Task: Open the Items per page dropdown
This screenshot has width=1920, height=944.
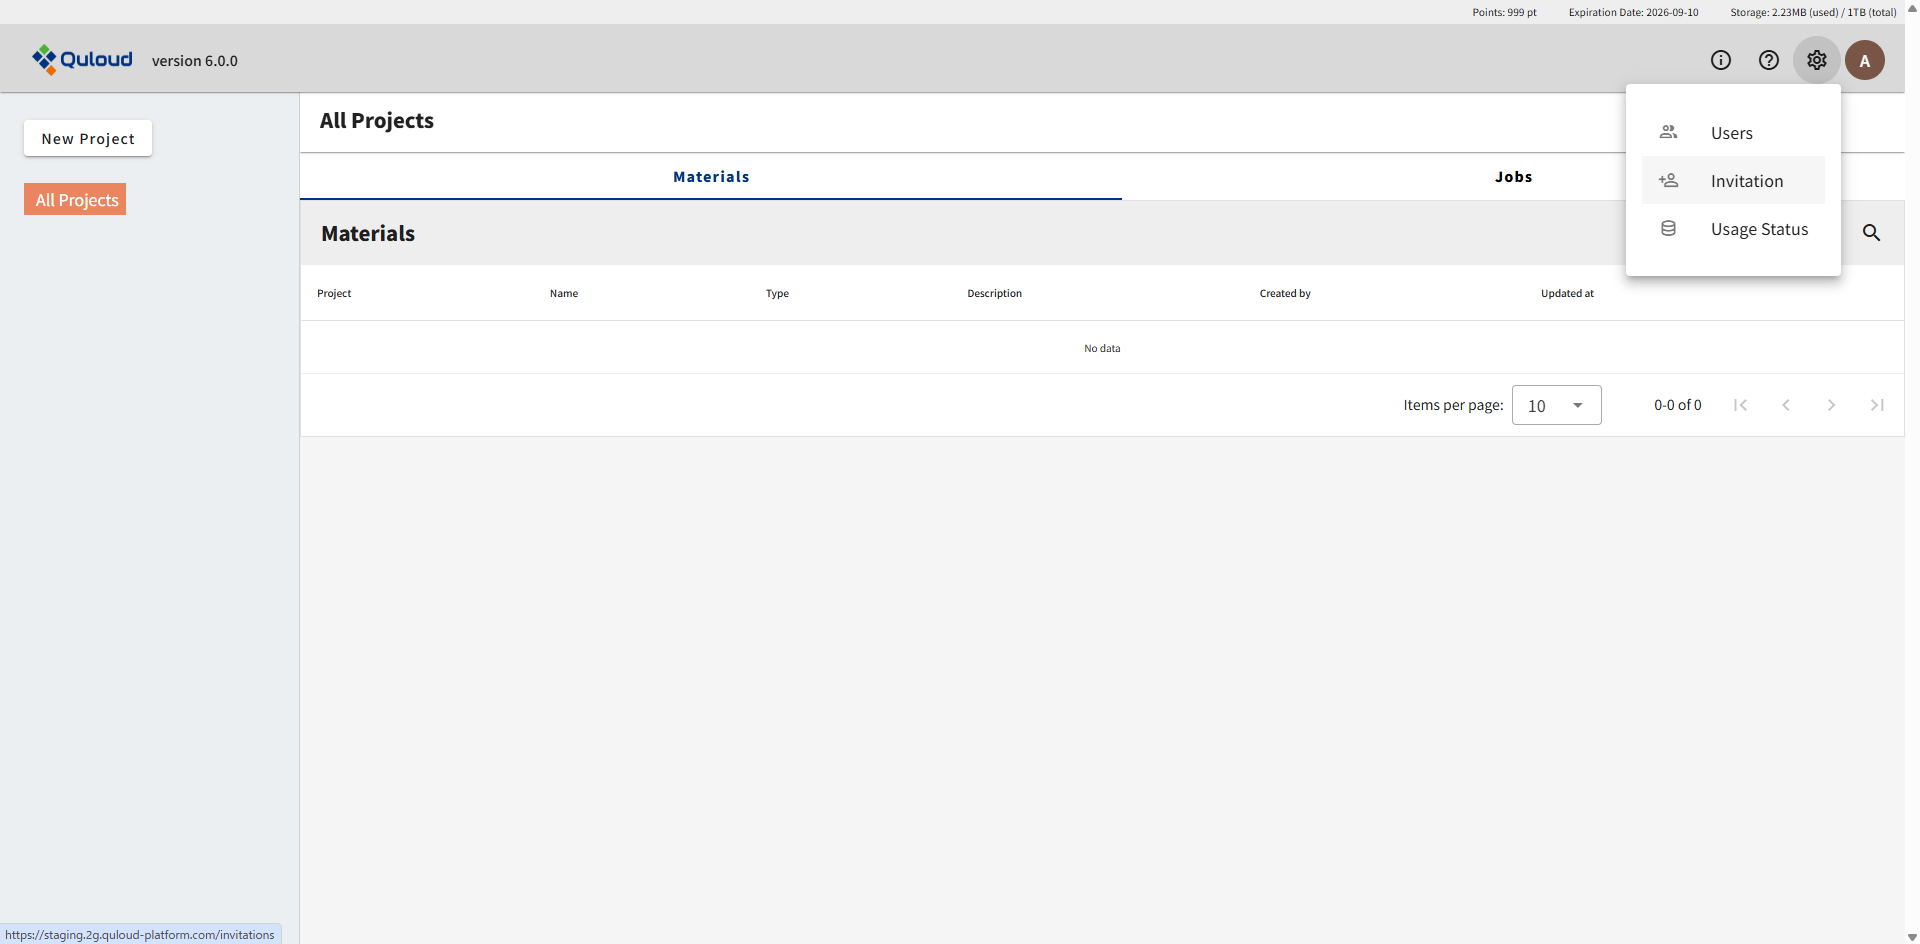Action: pyautogui.click(x=1555, y=405)
